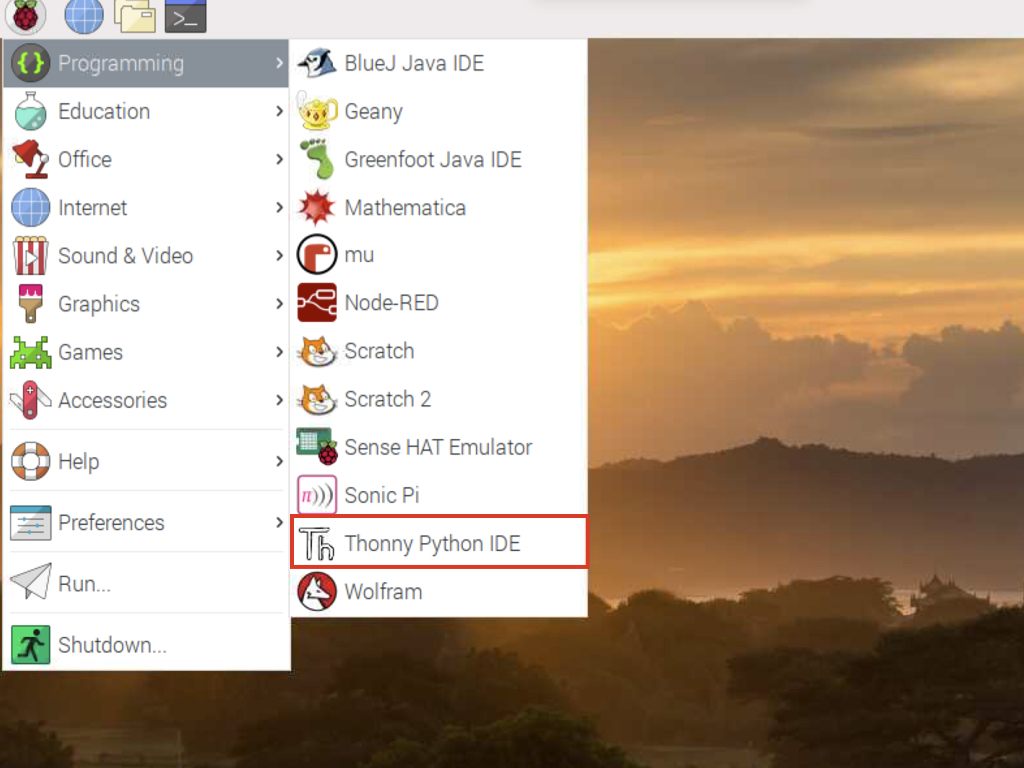Select the Education menu category label
The height and width of the screenshot is (768, 1024).
(104, 111)
